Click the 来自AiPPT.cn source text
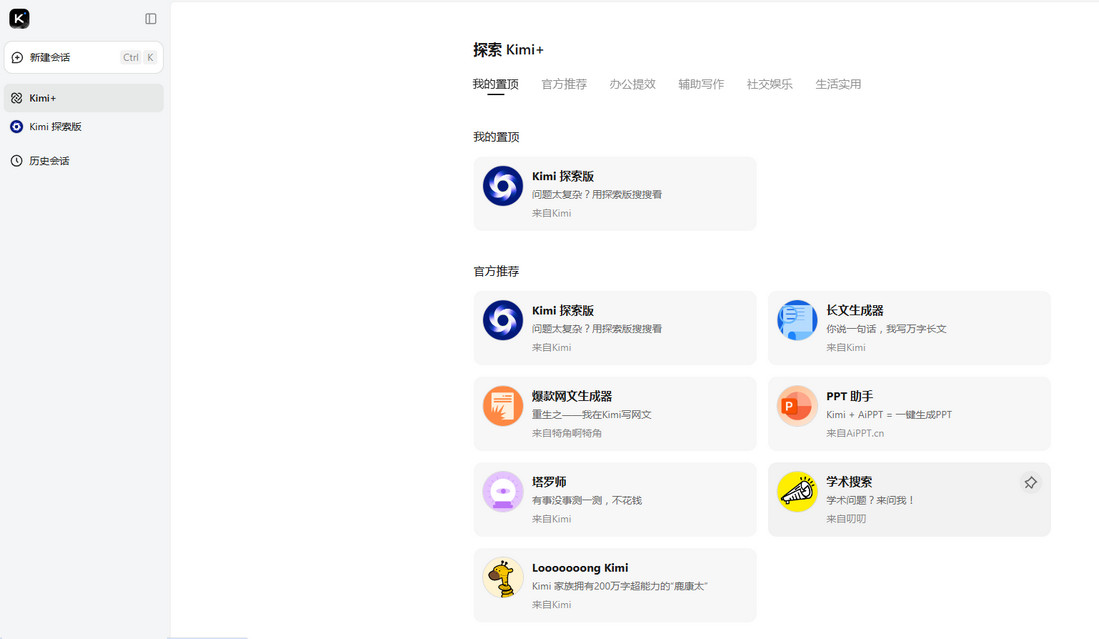The width and height of the screenshot is (1099, 639). tap(854, 433)
